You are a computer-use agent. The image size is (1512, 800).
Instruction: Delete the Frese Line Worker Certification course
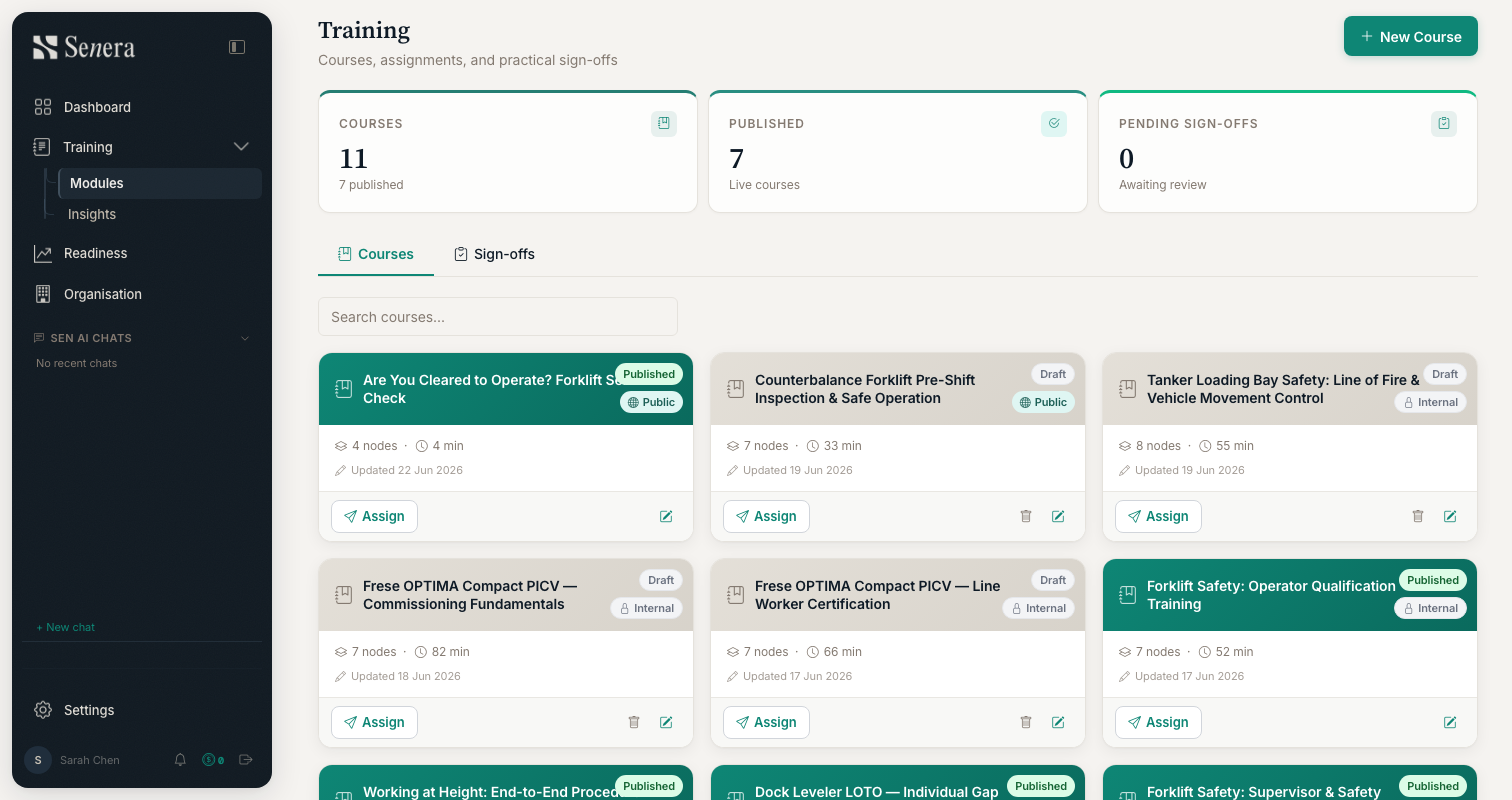coord(1025,722)
